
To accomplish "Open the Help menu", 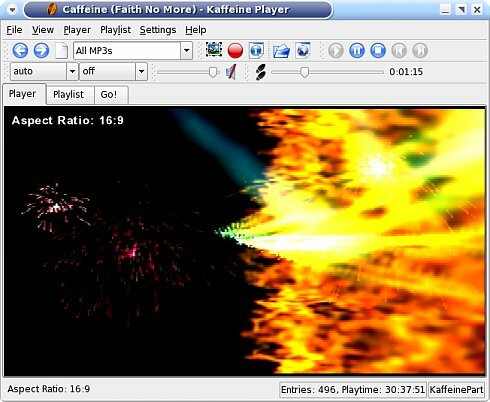I will (196, 30).
